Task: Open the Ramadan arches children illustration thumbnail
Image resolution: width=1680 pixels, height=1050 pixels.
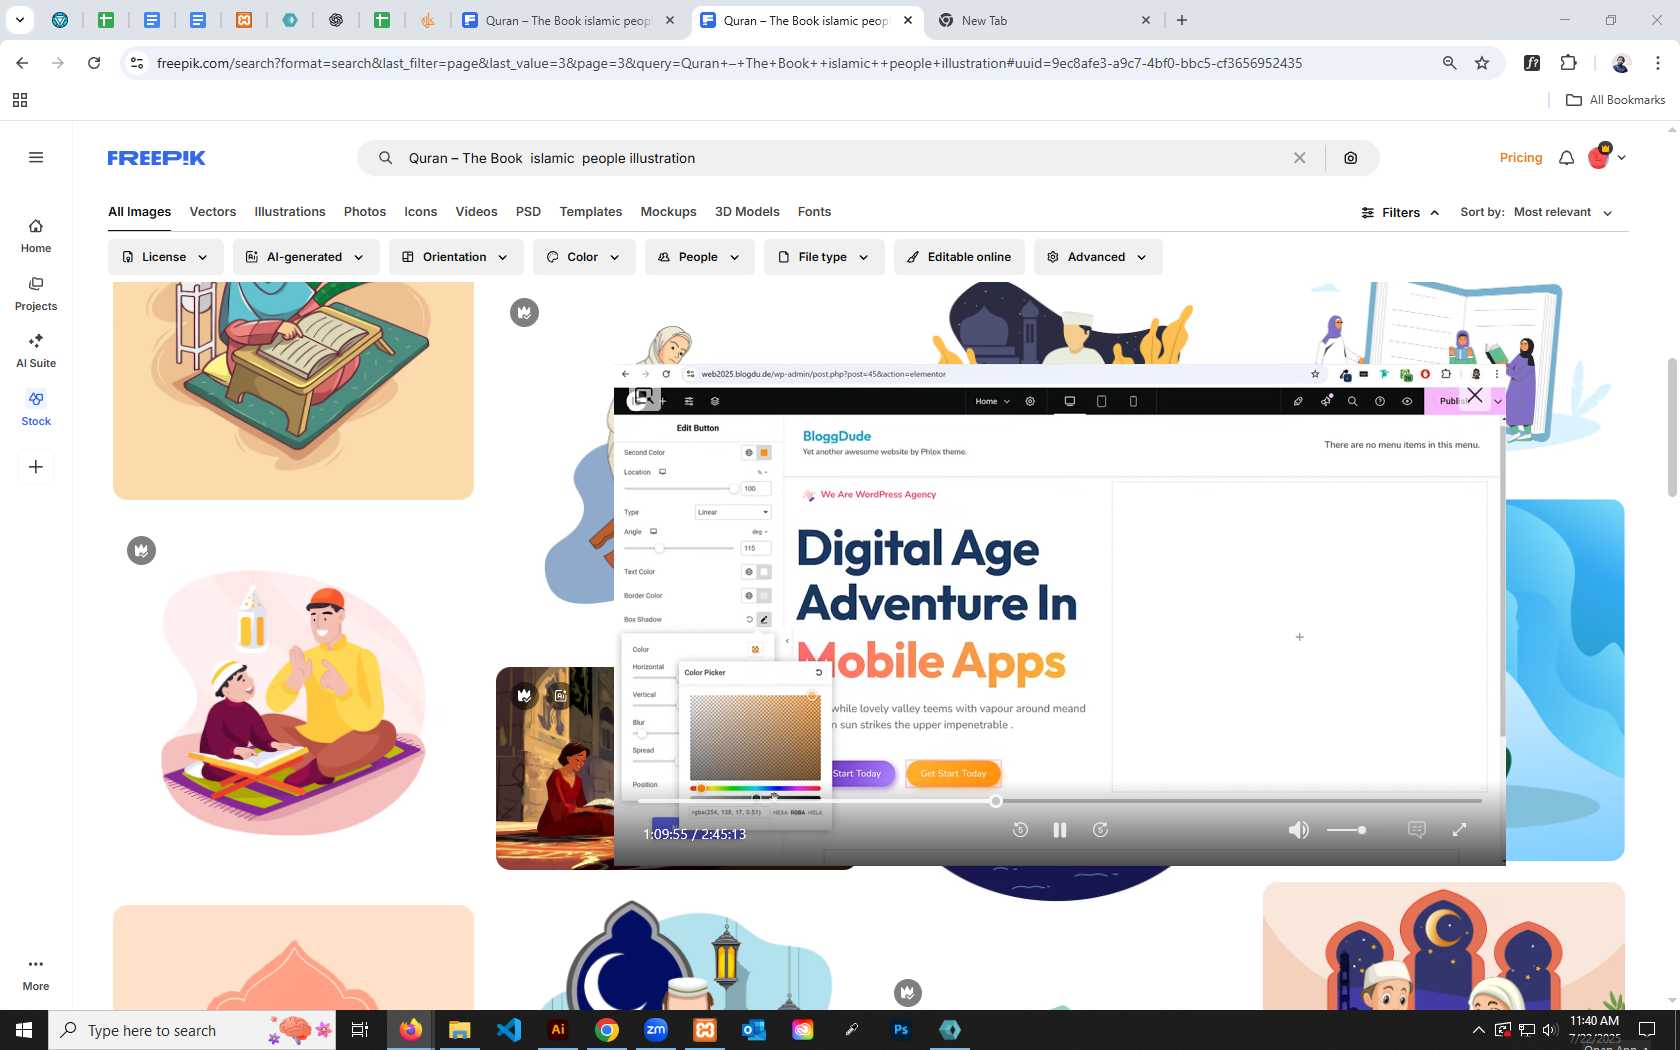Action: click(1443, 946)
